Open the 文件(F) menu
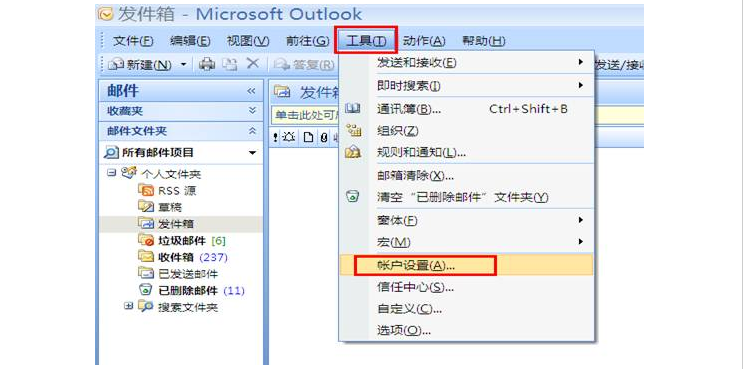Image resolution: width=744 pixels, height=369 pixels. pyautogui.click(x=133, y=41)
